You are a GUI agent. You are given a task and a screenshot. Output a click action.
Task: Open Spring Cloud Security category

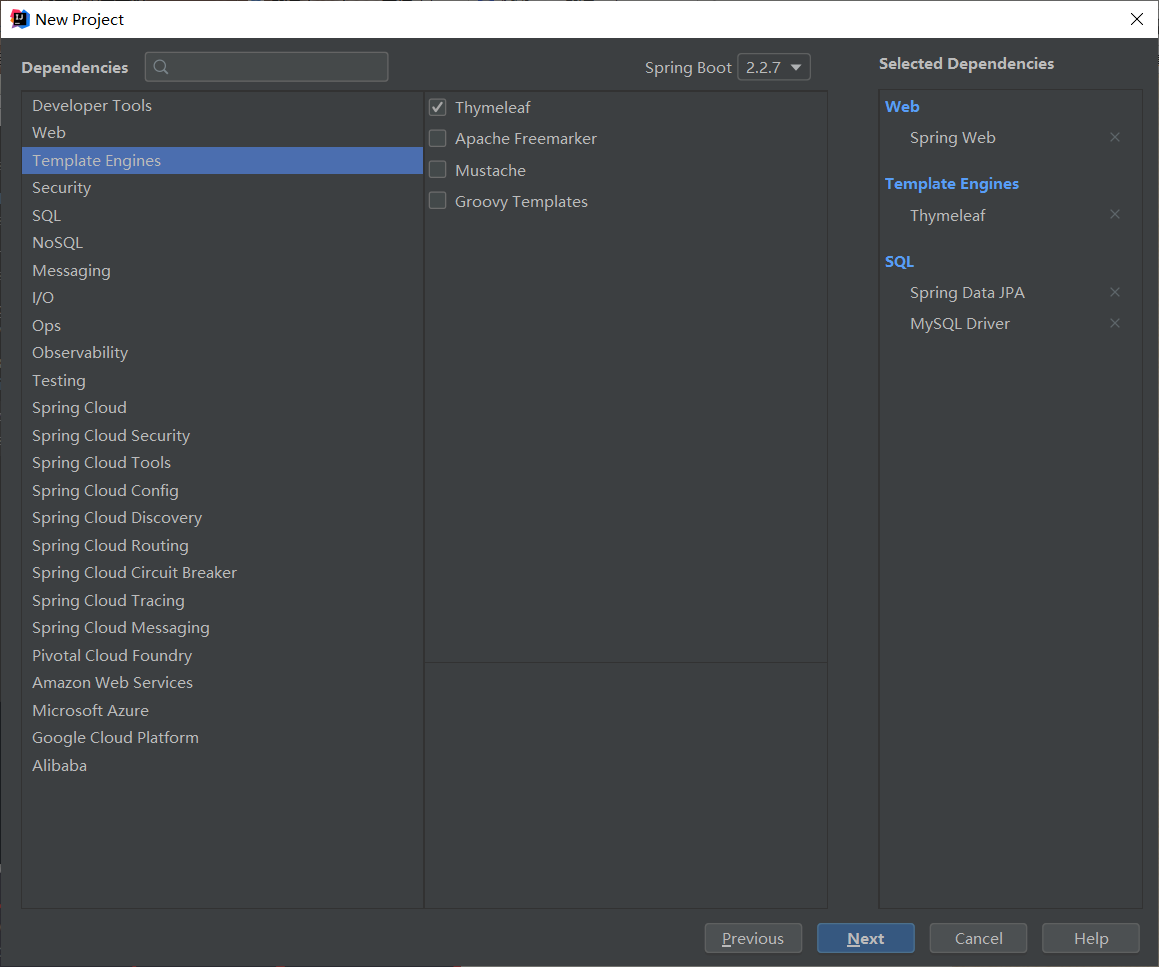pyautogui.click(x=222, y=435)
